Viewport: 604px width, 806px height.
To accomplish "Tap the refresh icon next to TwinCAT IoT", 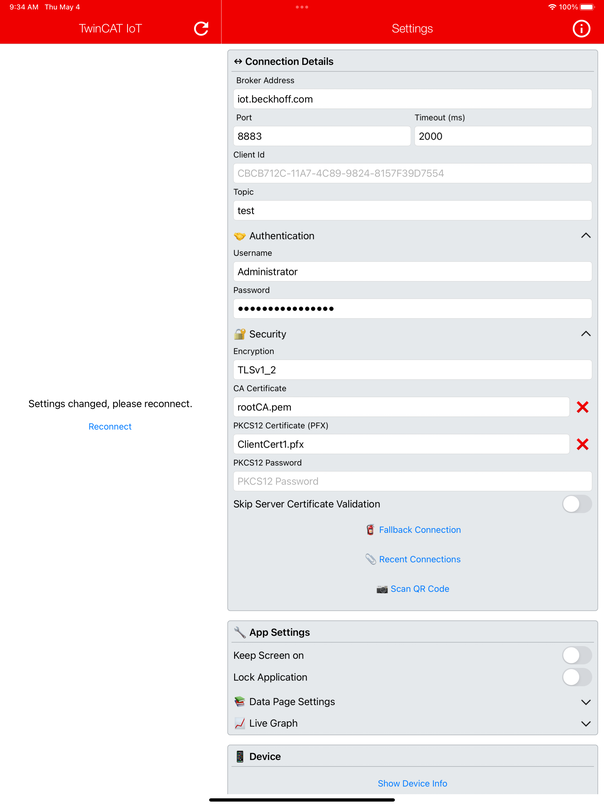I will click(x=201, y=29).
